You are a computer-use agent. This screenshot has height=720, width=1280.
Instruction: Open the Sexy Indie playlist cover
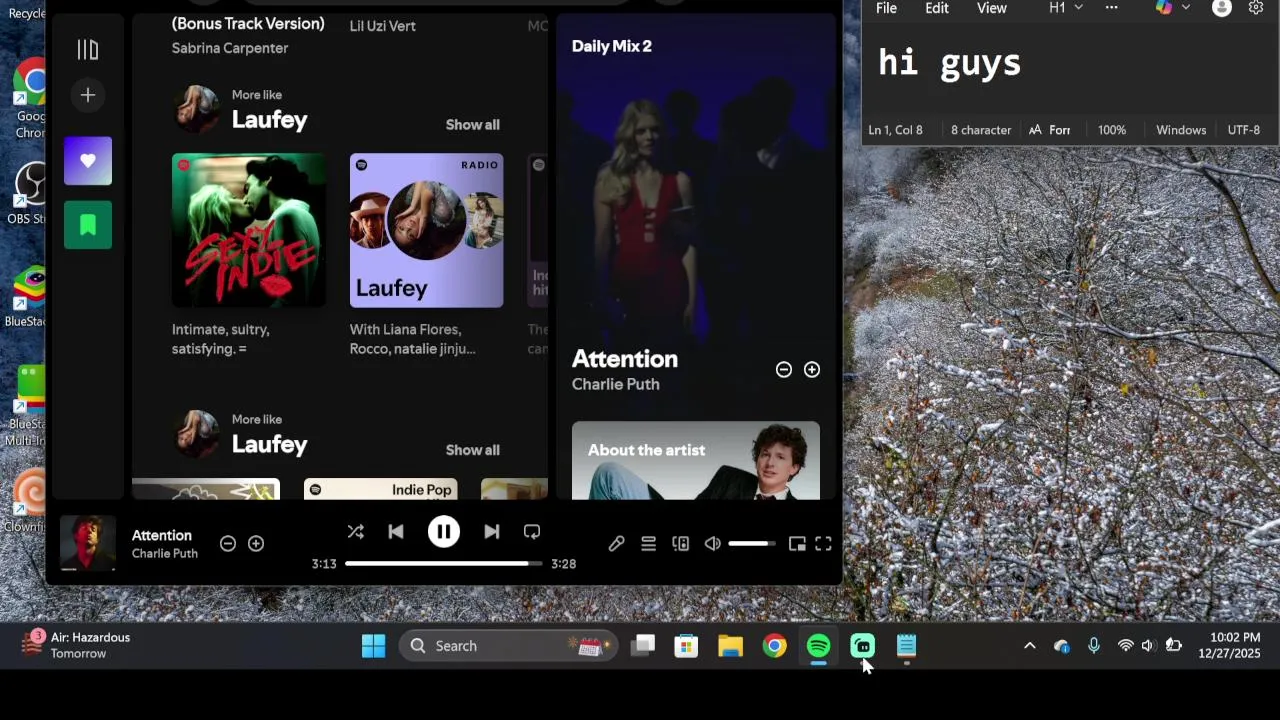[249, 230]
